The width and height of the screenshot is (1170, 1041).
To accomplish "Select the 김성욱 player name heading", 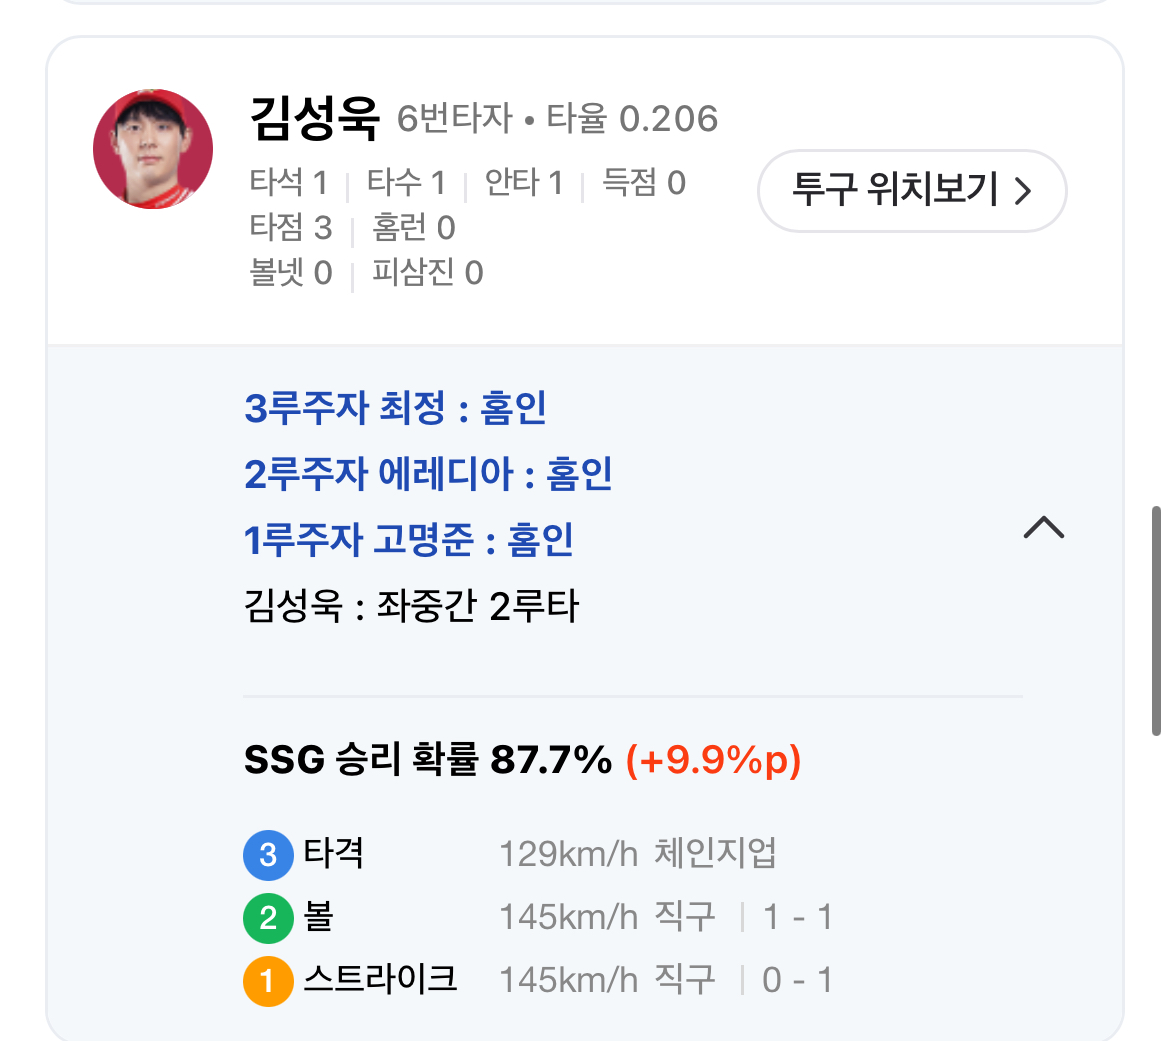I will pyautogui.click(x=314, y=118).
